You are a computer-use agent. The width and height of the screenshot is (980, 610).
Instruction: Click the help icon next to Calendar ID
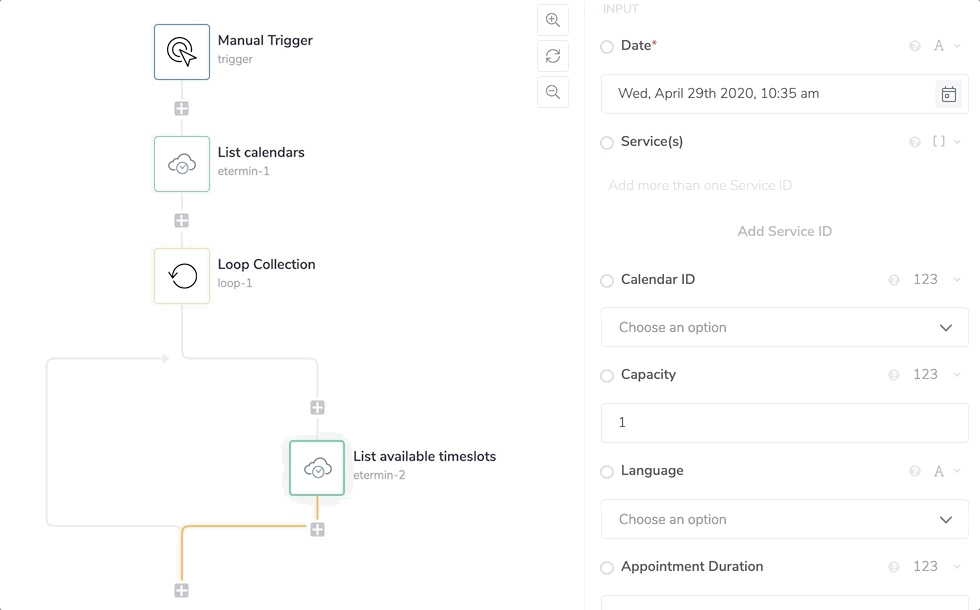tap(894, 280)
